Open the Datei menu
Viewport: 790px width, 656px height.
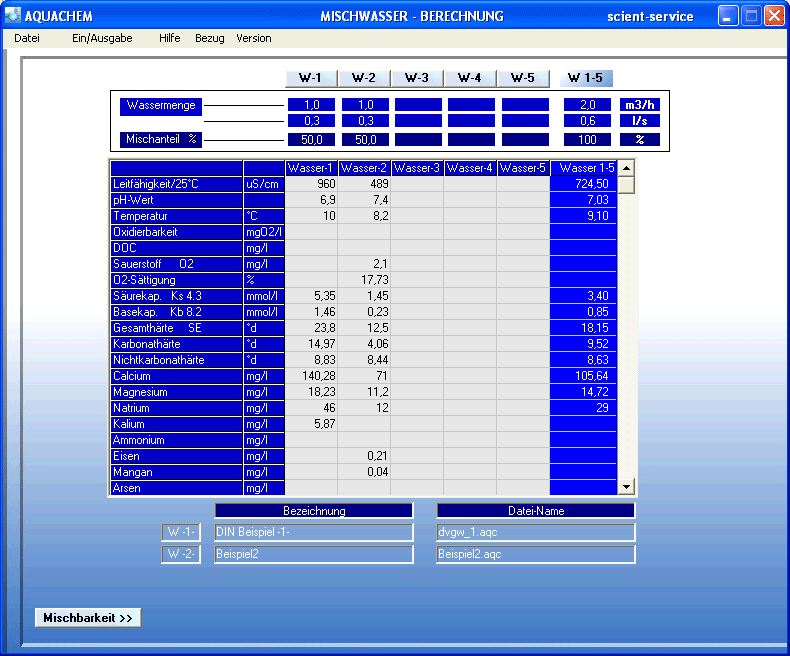click(x=27, y=38)
